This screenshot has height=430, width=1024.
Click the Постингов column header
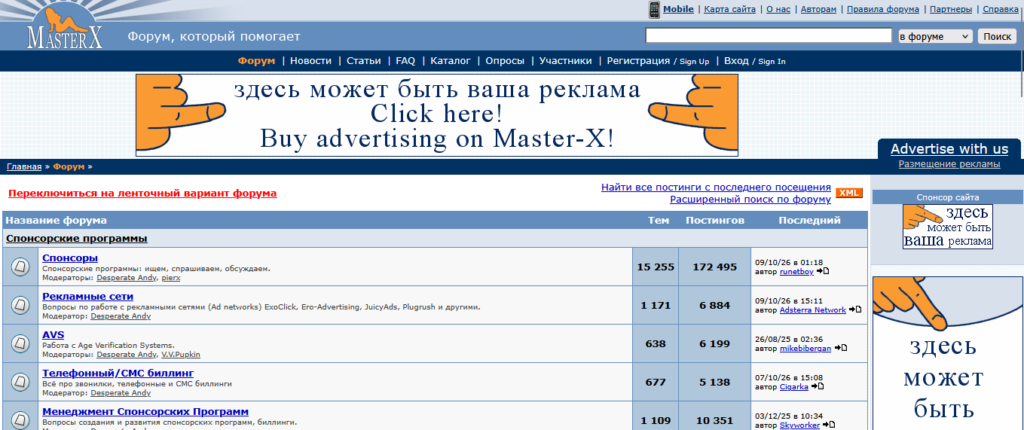click(x=714, y=220)
